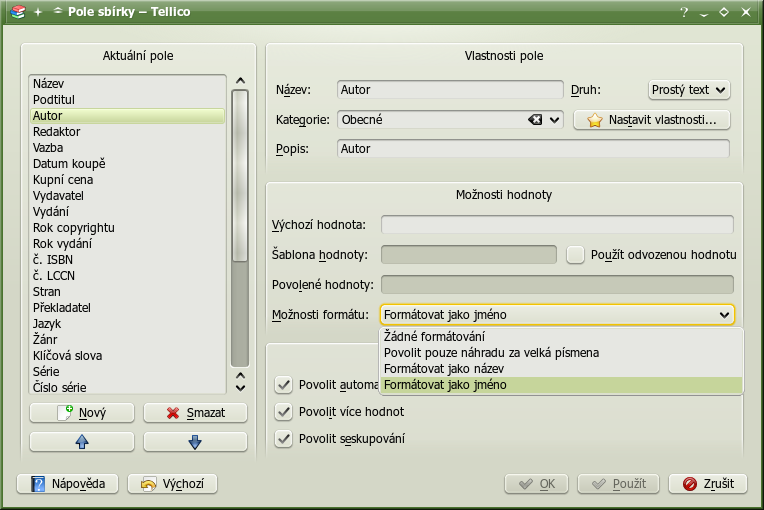Click the field list scrollbar handle
This screenshot has height=510, width=764.
pos(240,175)
